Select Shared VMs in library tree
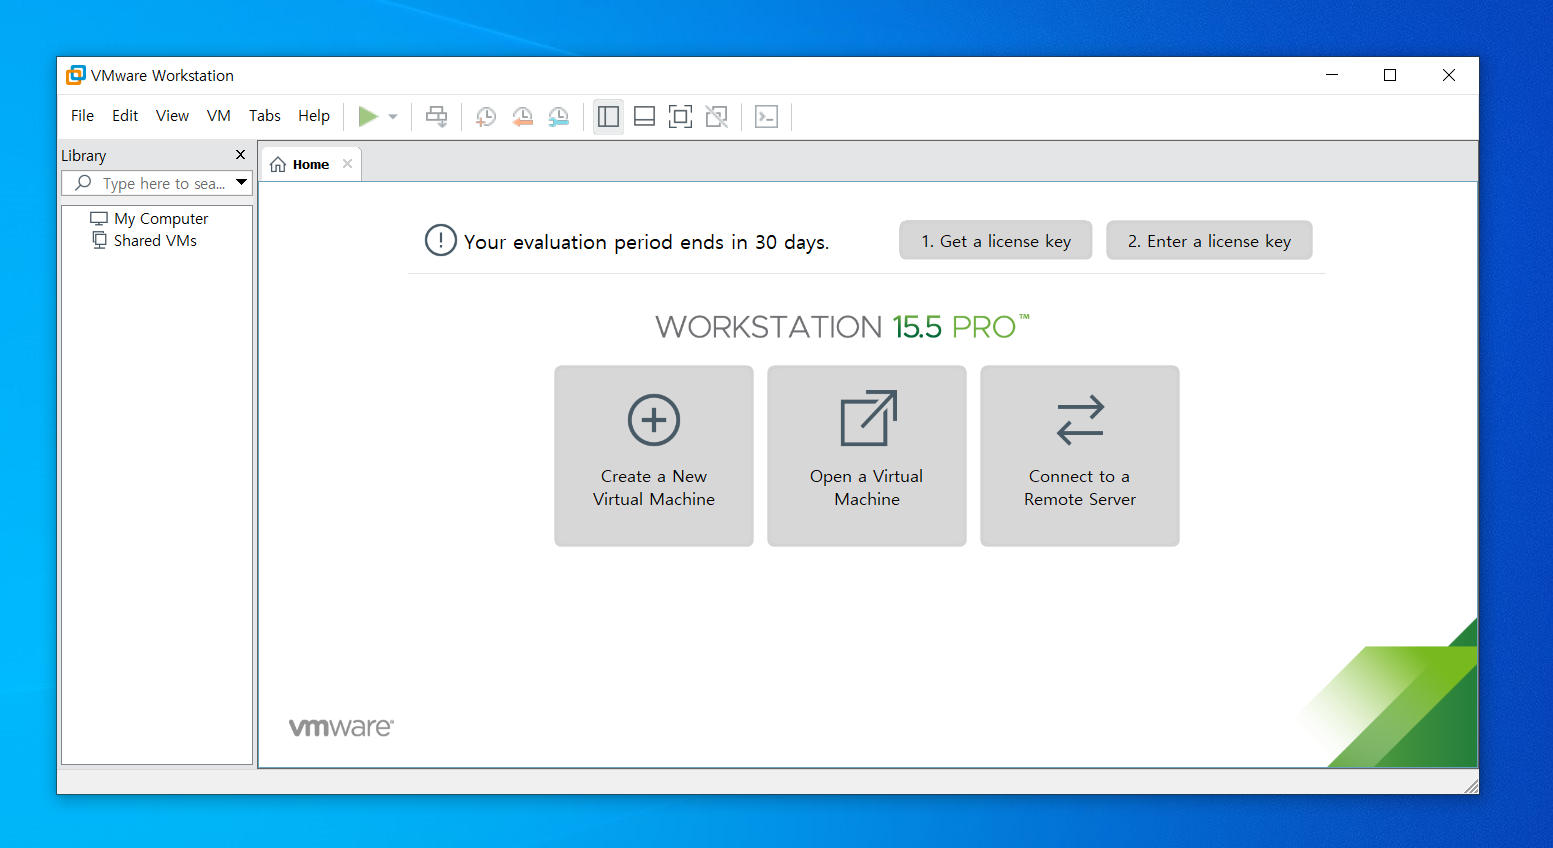 click(155, 240)
